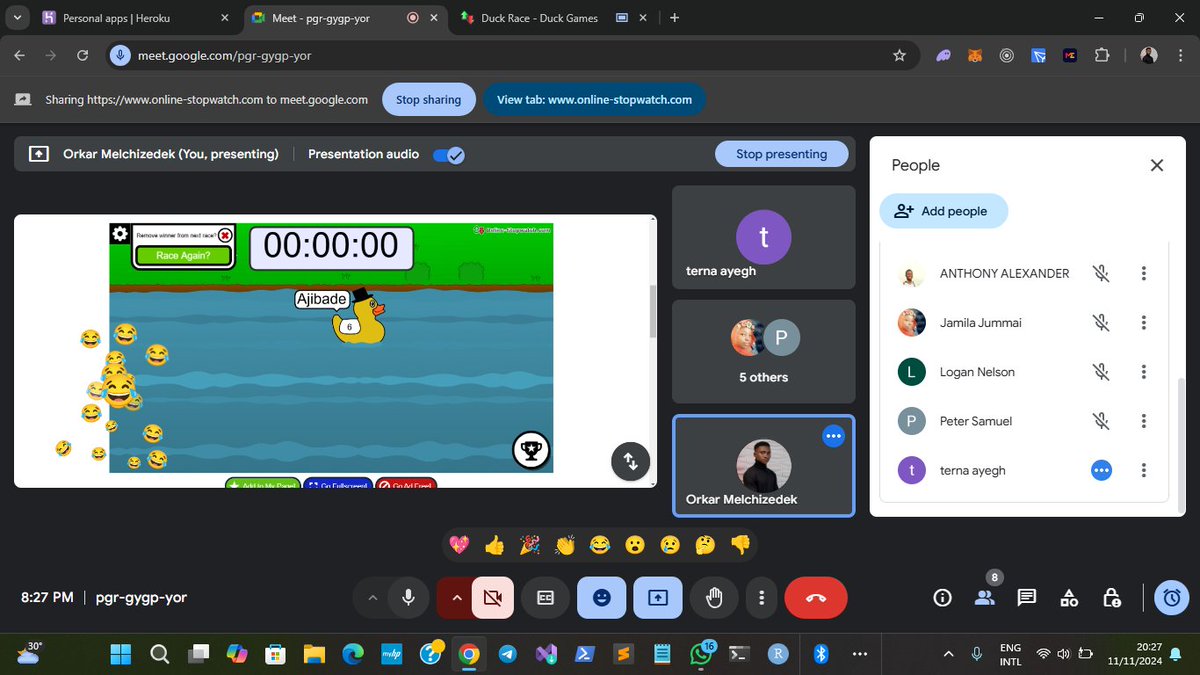Raise your hand
Image resolution: width=1200 pixels, height=675 pixels.
pyautogui.click(x=714, y=598)
